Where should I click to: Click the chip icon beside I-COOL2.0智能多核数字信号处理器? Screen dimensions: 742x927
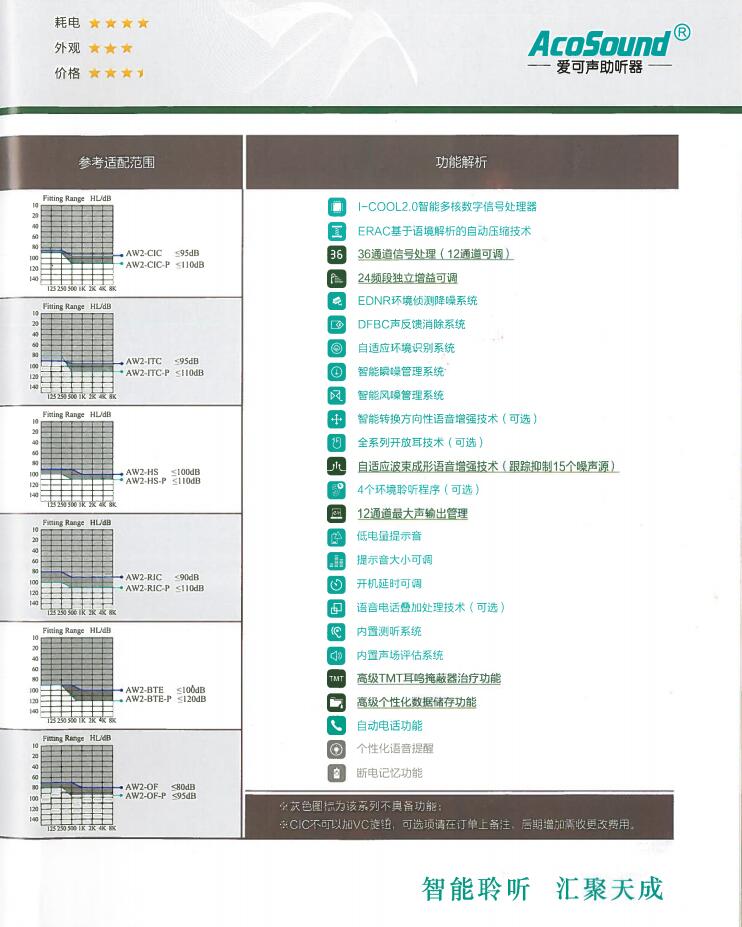coord(336,207)
